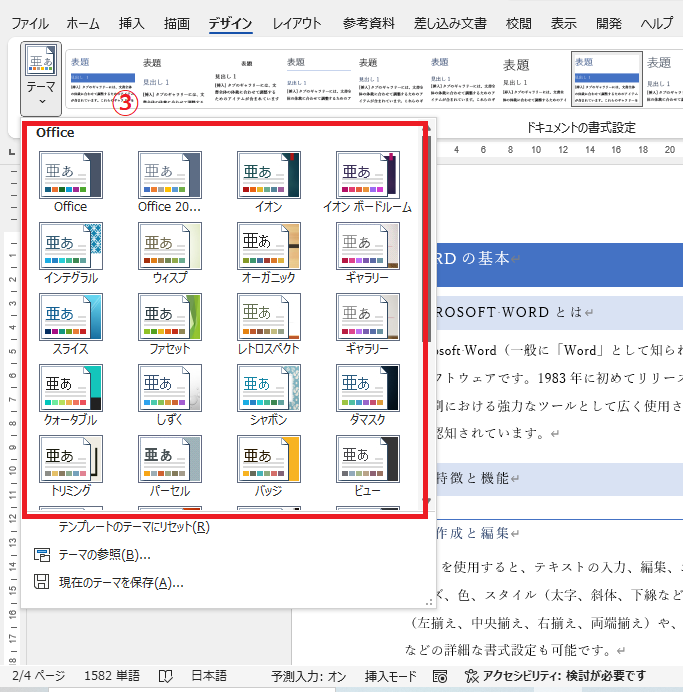This screenshot has width=683, height=692.
Task: Switch to the ホーム tab
Action: click(x=83, y=23)
